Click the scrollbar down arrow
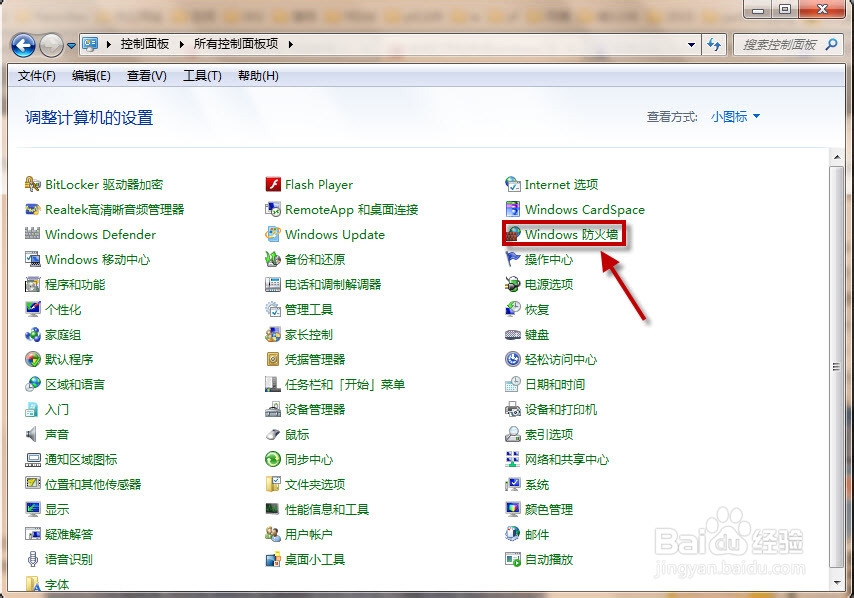This screenshot has height=598, width=854. tap(837, 583)
